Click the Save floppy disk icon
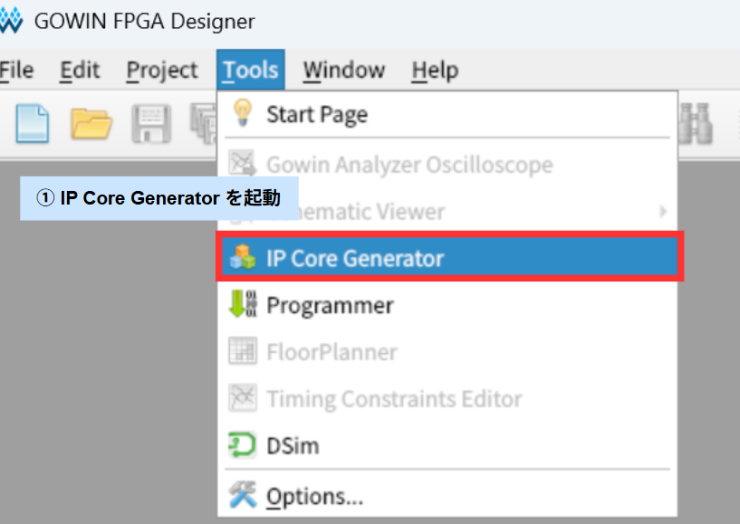This screenshot has width=740, height=524. pyautogui.click(x=151, y=123)
